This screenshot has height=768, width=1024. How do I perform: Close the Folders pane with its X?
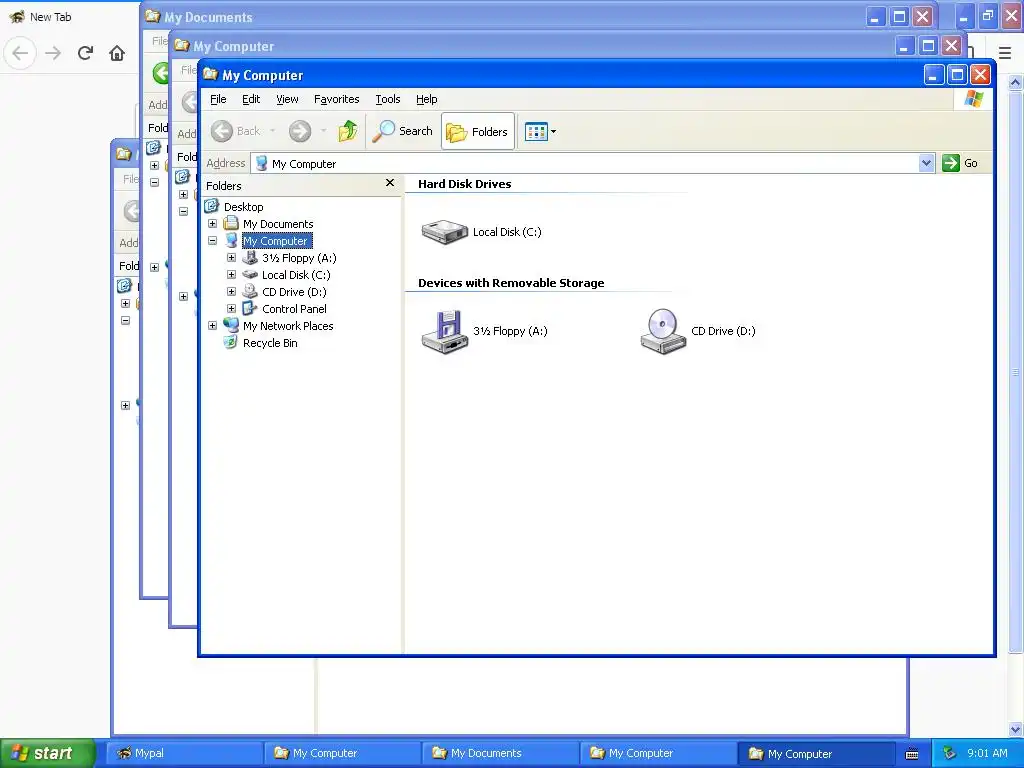tap(390, 183)
